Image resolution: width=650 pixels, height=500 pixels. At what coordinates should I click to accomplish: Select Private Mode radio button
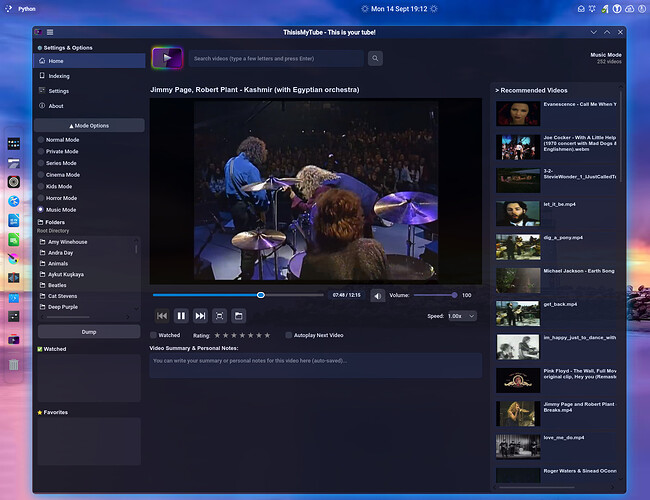41,151
